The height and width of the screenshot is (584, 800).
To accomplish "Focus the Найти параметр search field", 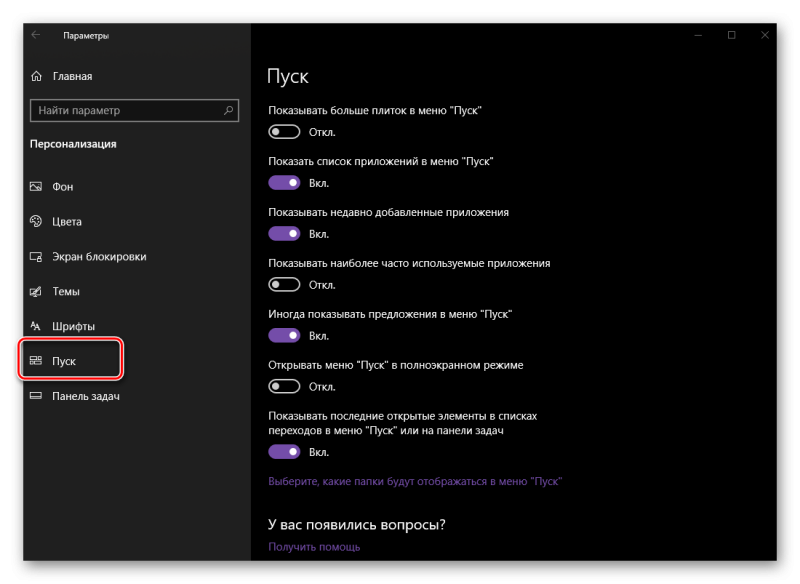I will click(x=134, y=110).
